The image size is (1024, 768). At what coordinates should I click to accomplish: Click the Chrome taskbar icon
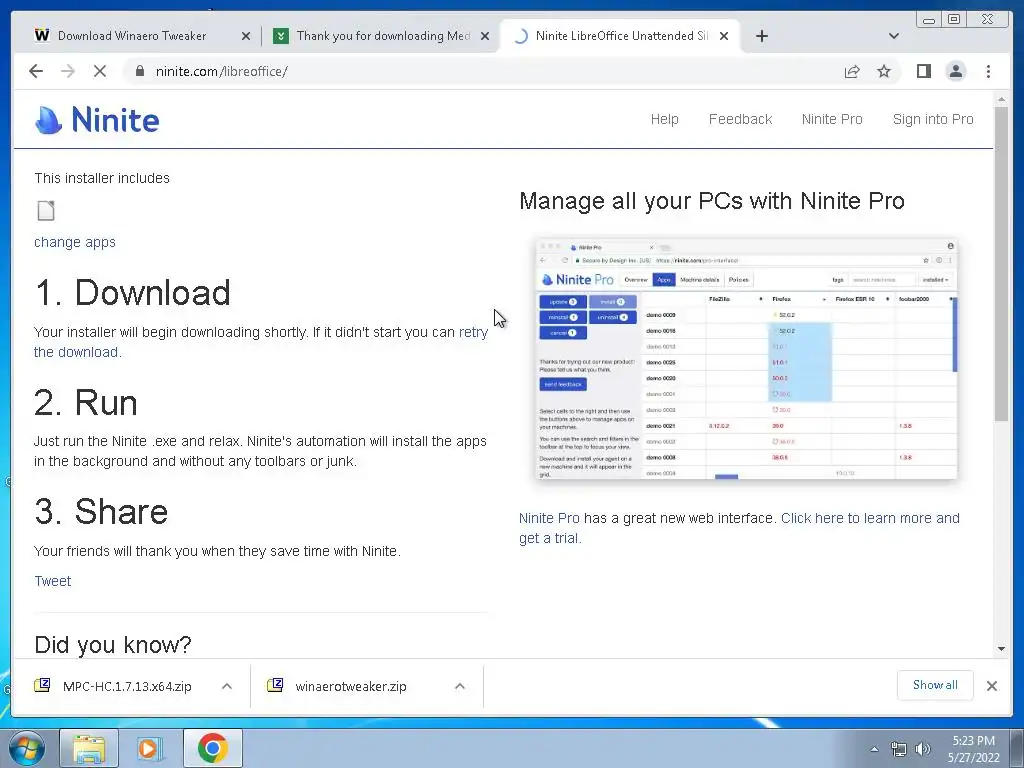click(x=213, y=748)
